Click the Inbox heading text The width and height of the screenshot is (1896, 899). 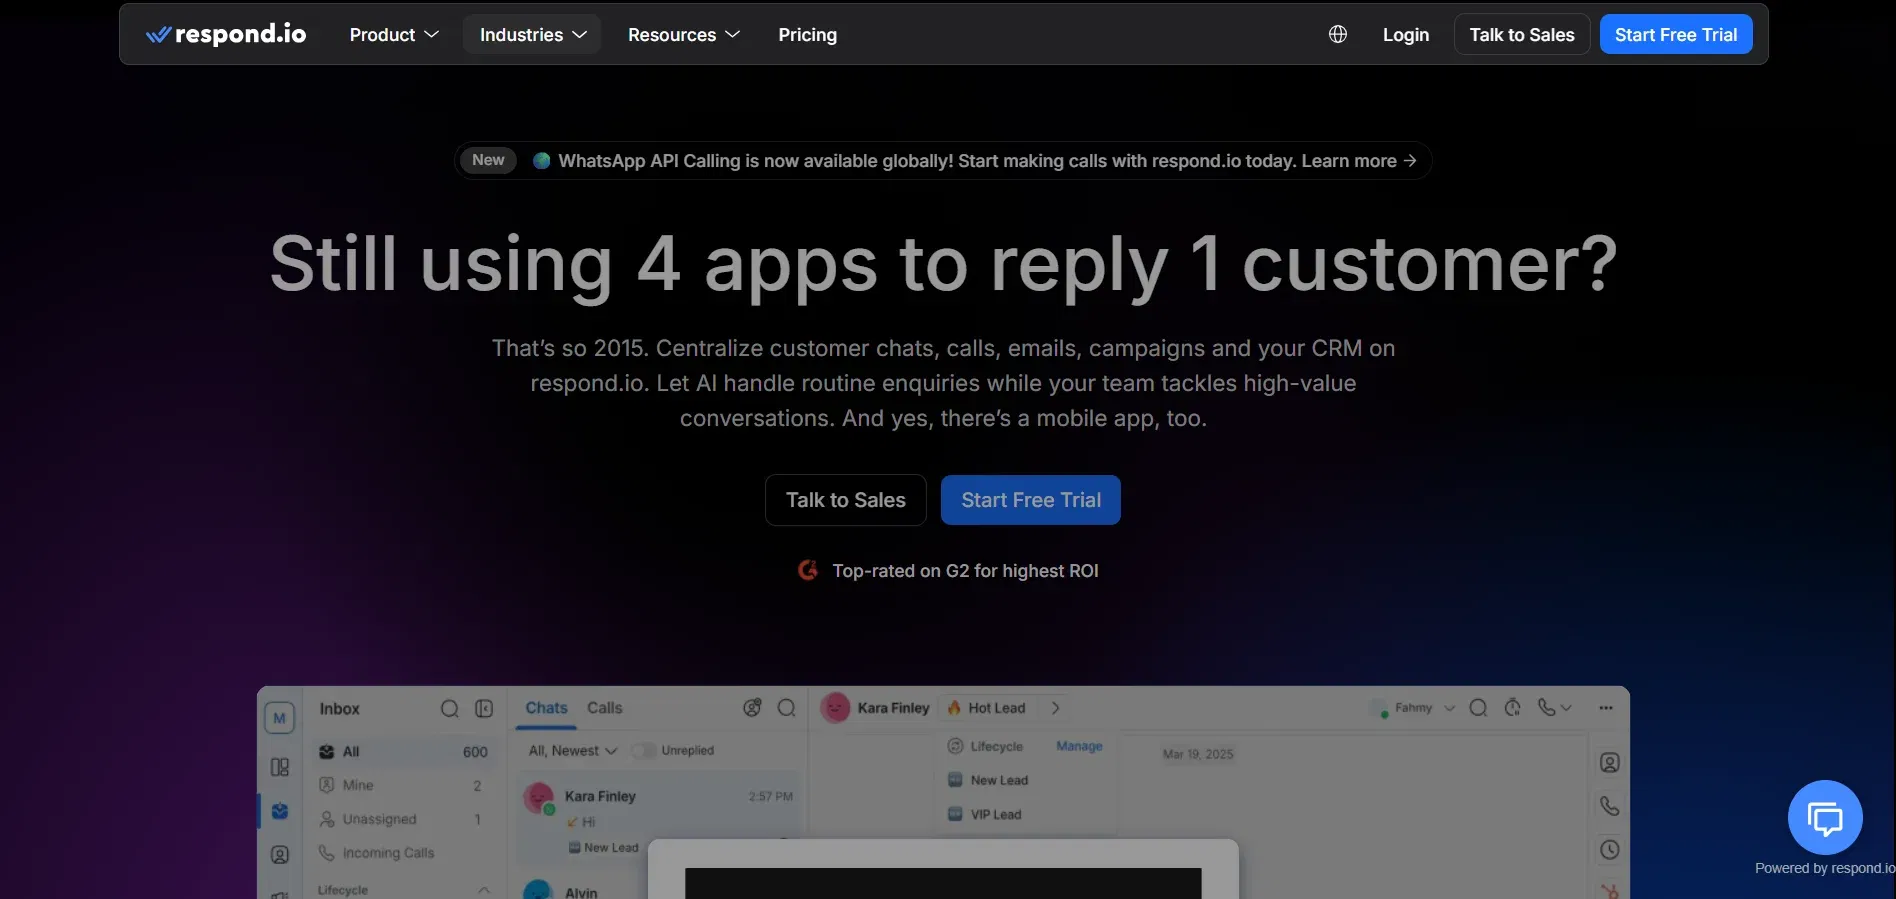click(x=340, y=709)
